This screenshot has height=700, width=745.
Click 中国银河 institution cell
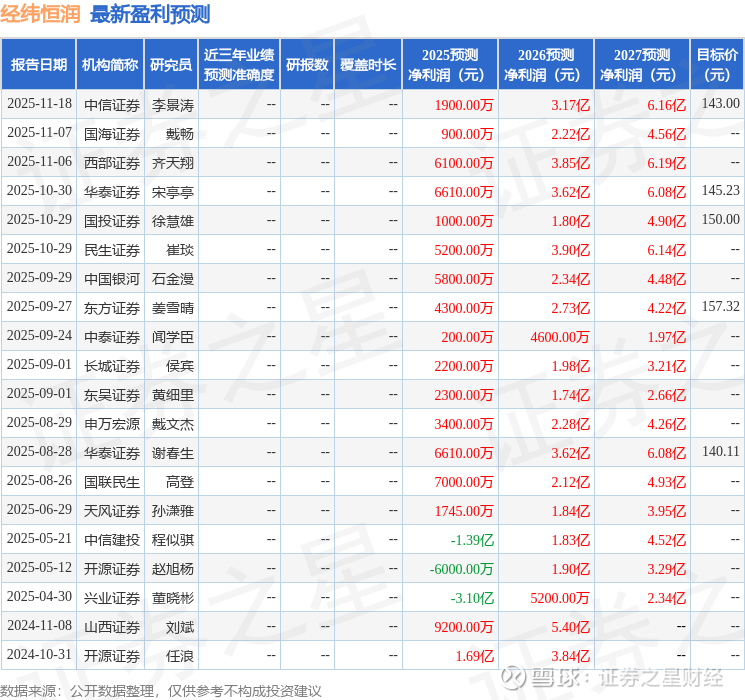[112, 279]
